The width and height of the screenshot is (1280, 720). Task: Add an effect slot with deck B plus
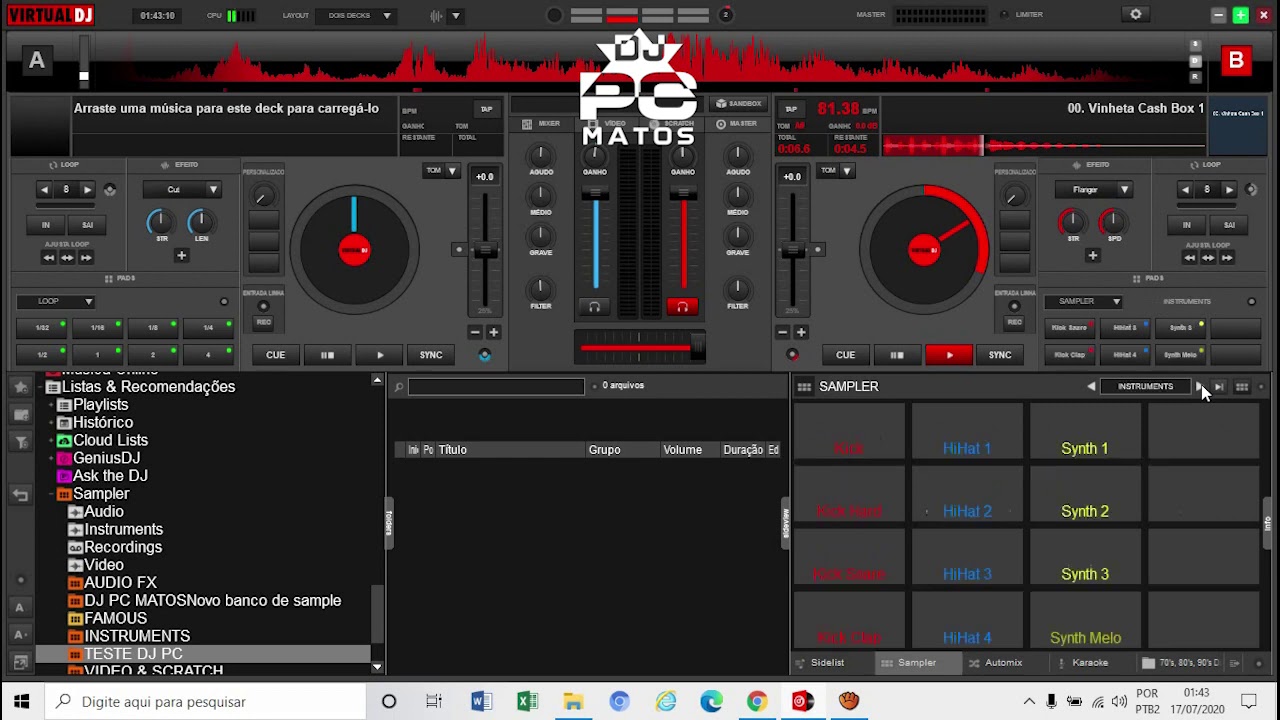(x=1092, y=256)
